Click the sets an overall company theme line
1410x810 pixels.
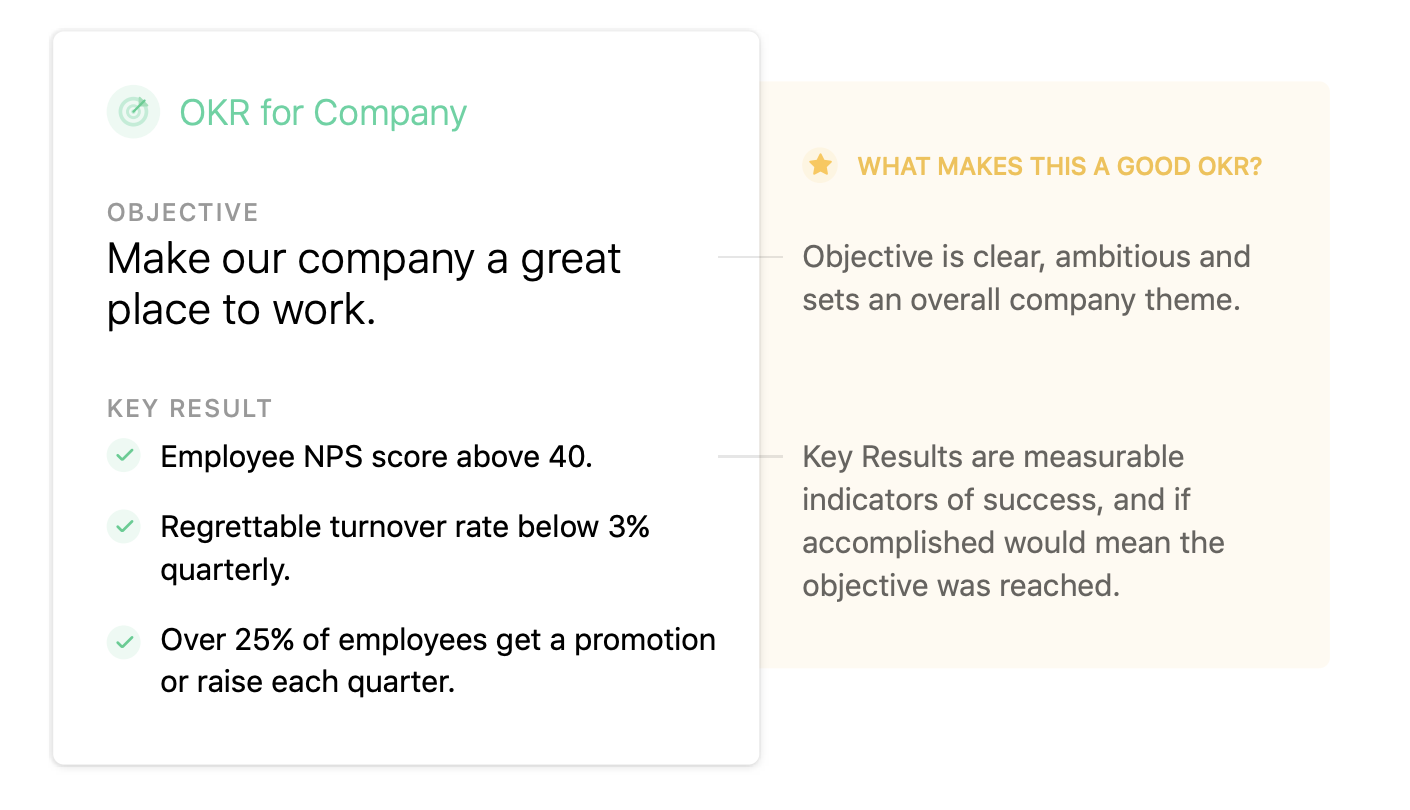tap(1021, 300)
